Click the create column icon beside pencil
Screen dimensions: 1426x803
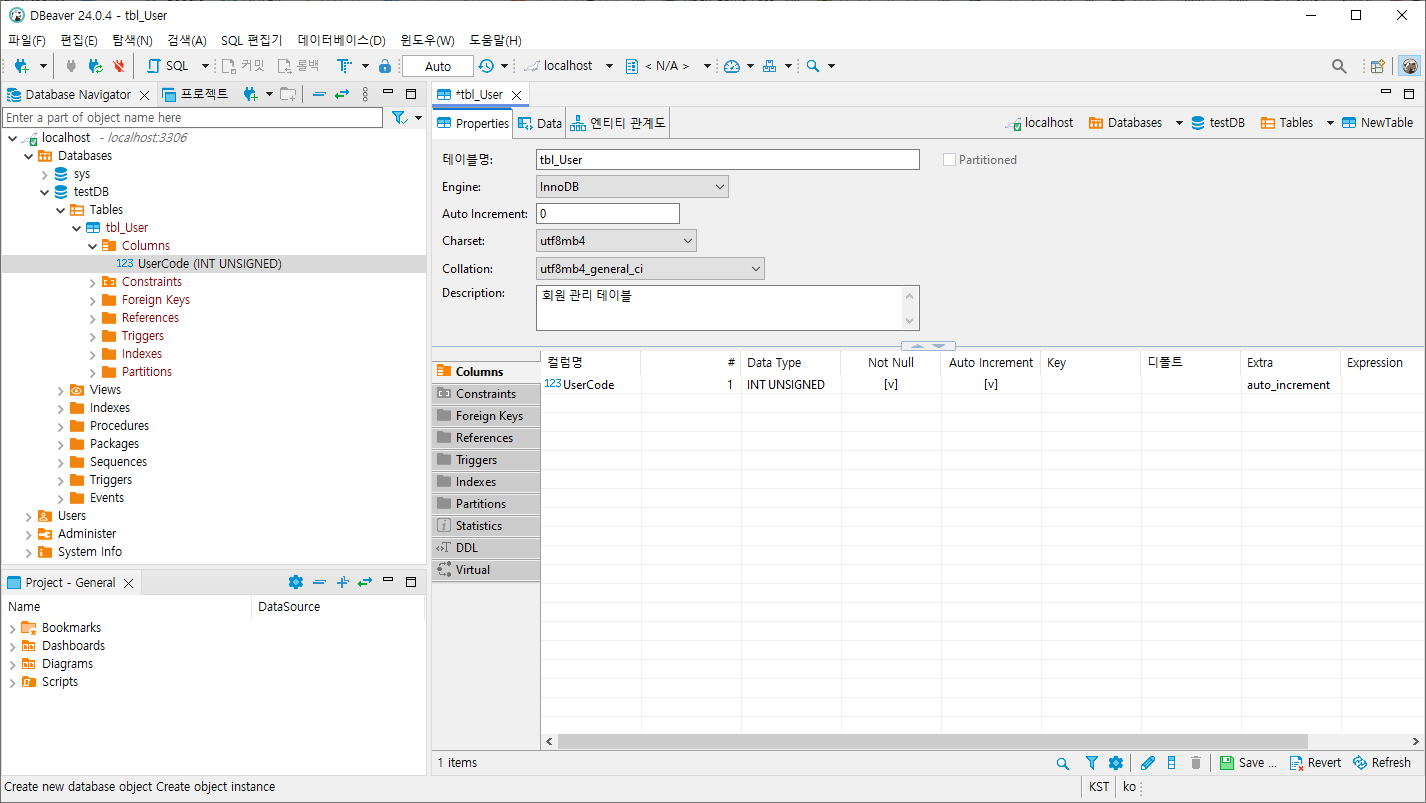coord(1172,763)
